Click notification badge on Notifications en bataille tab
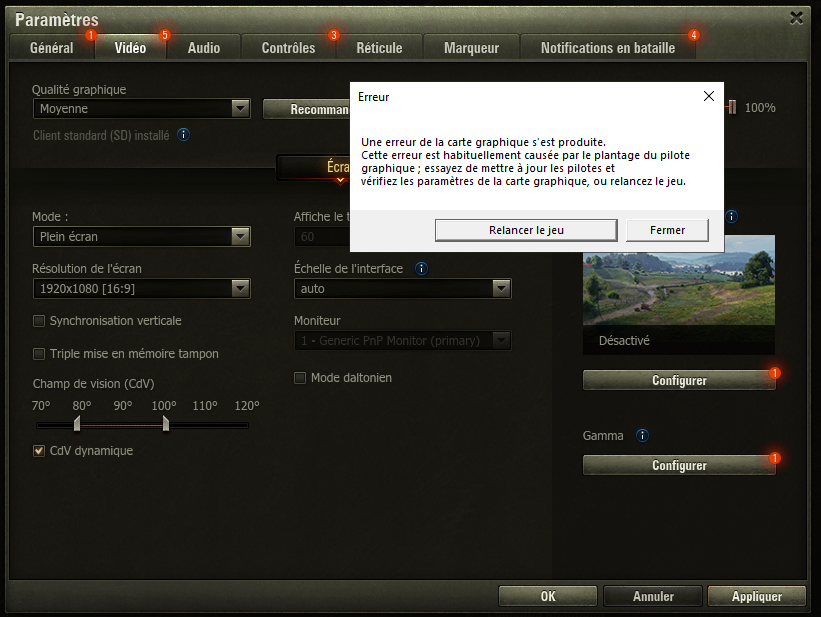 pyautogui.click(x=694, y=35)
